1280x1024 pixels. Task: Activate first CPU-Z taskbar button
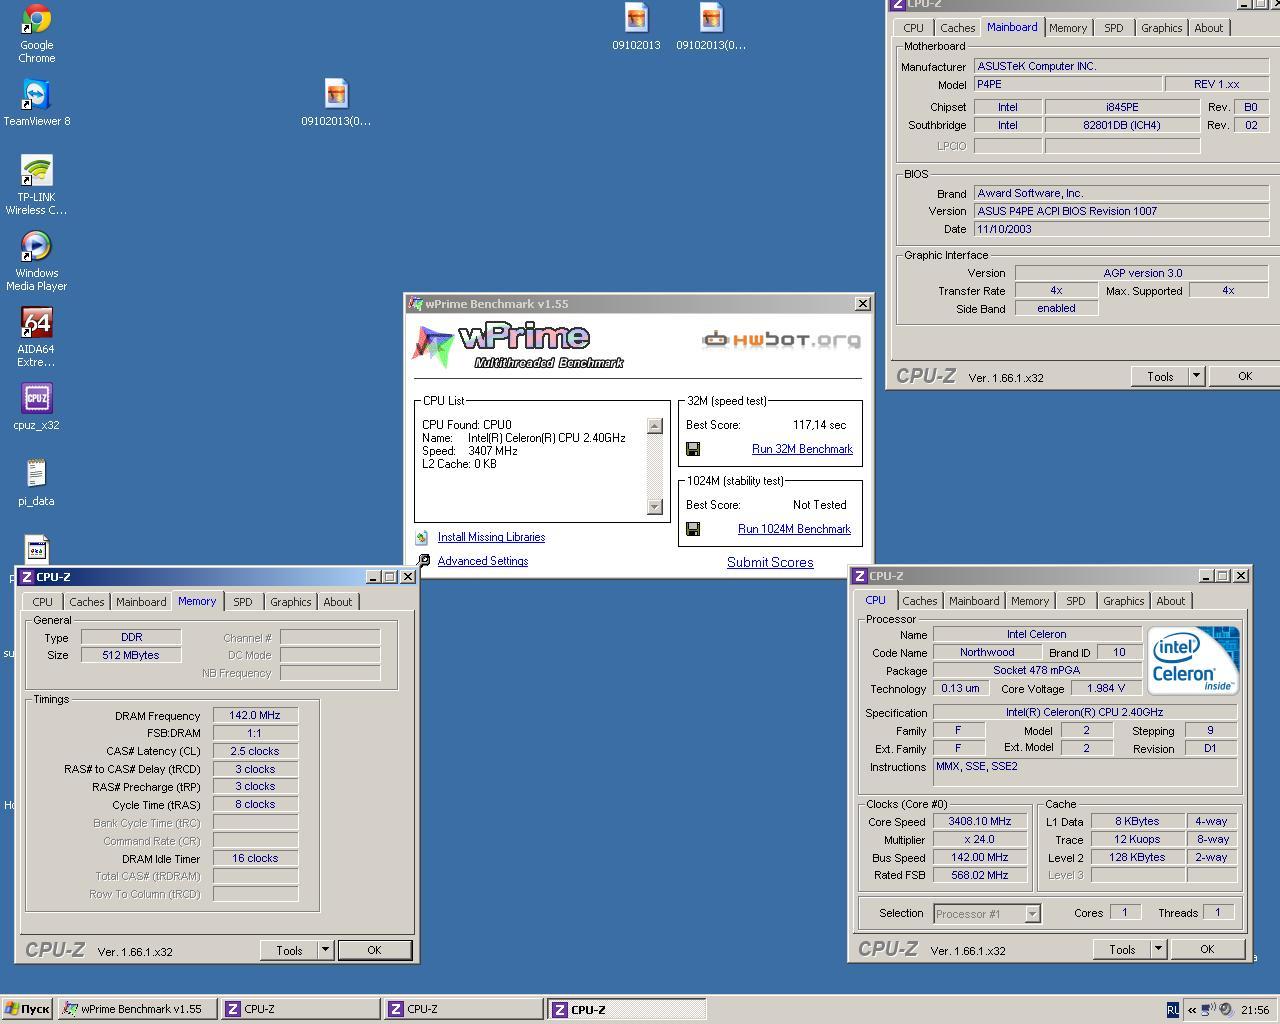click(x=300, y=1009)
